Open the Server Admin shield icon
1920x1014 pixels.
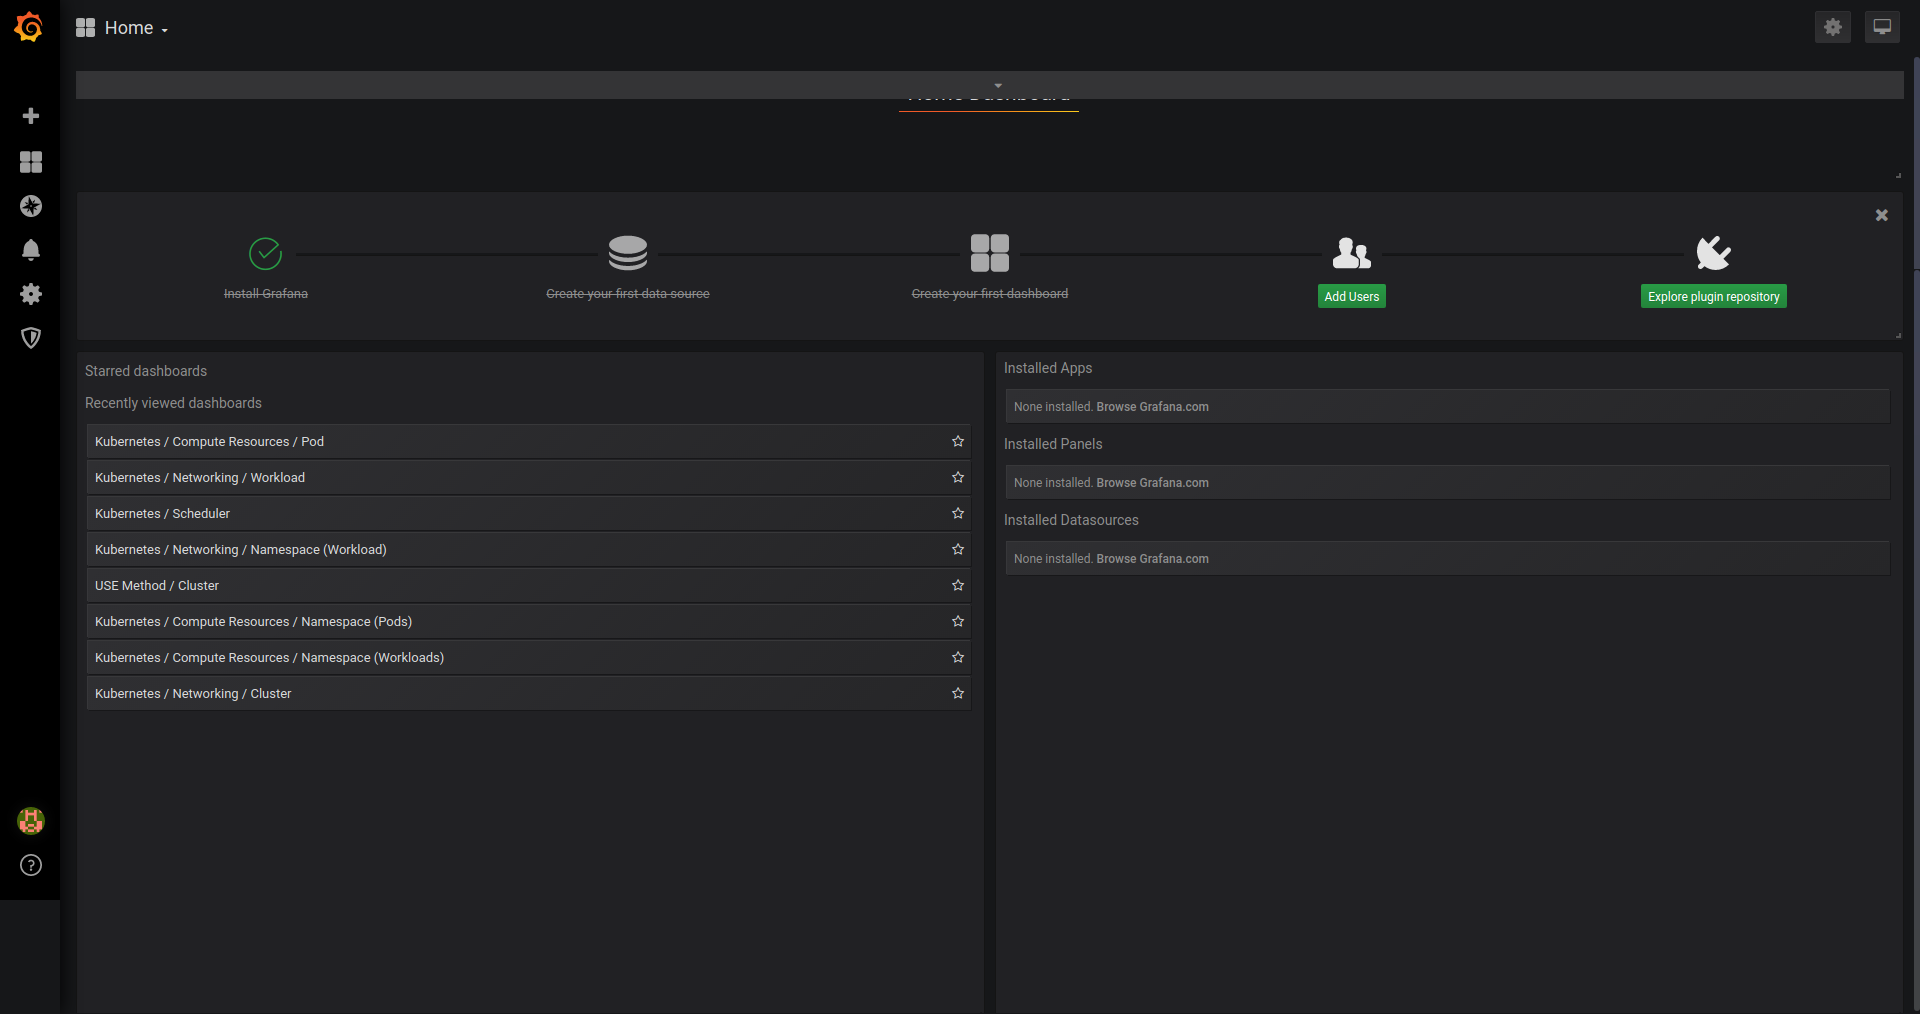click(31, 338)
